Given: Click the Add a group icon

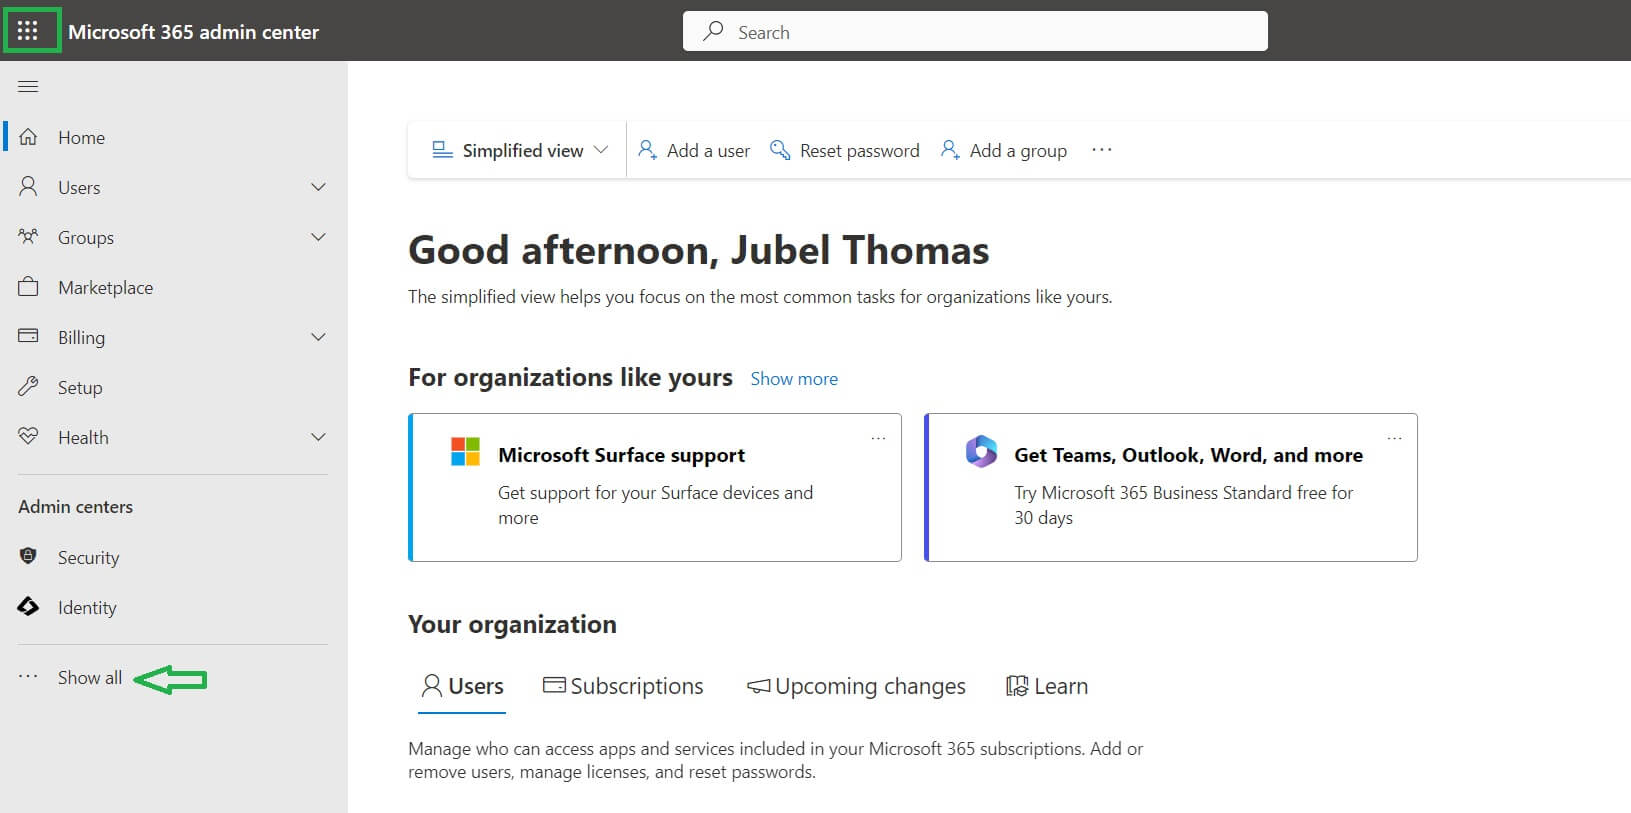Looking at the screenshot, I should [x=950, y=150].
